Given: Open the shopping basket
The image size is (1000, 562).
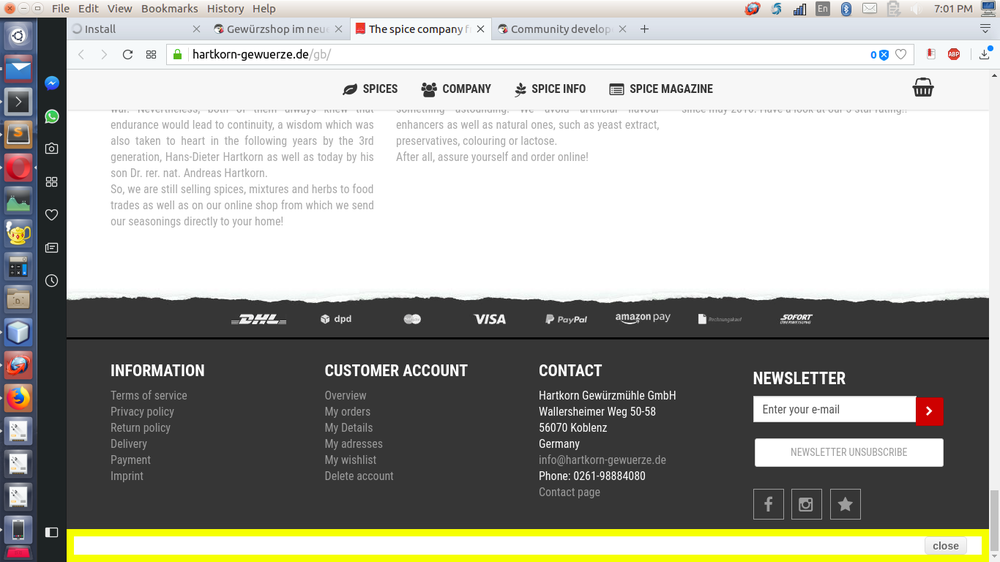Looking at the screenshot, I should pos(923,87).
